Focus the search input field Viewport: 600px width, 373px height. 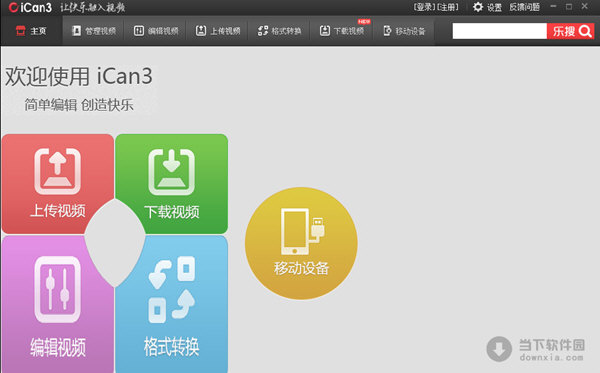click(x=500, y=31)
